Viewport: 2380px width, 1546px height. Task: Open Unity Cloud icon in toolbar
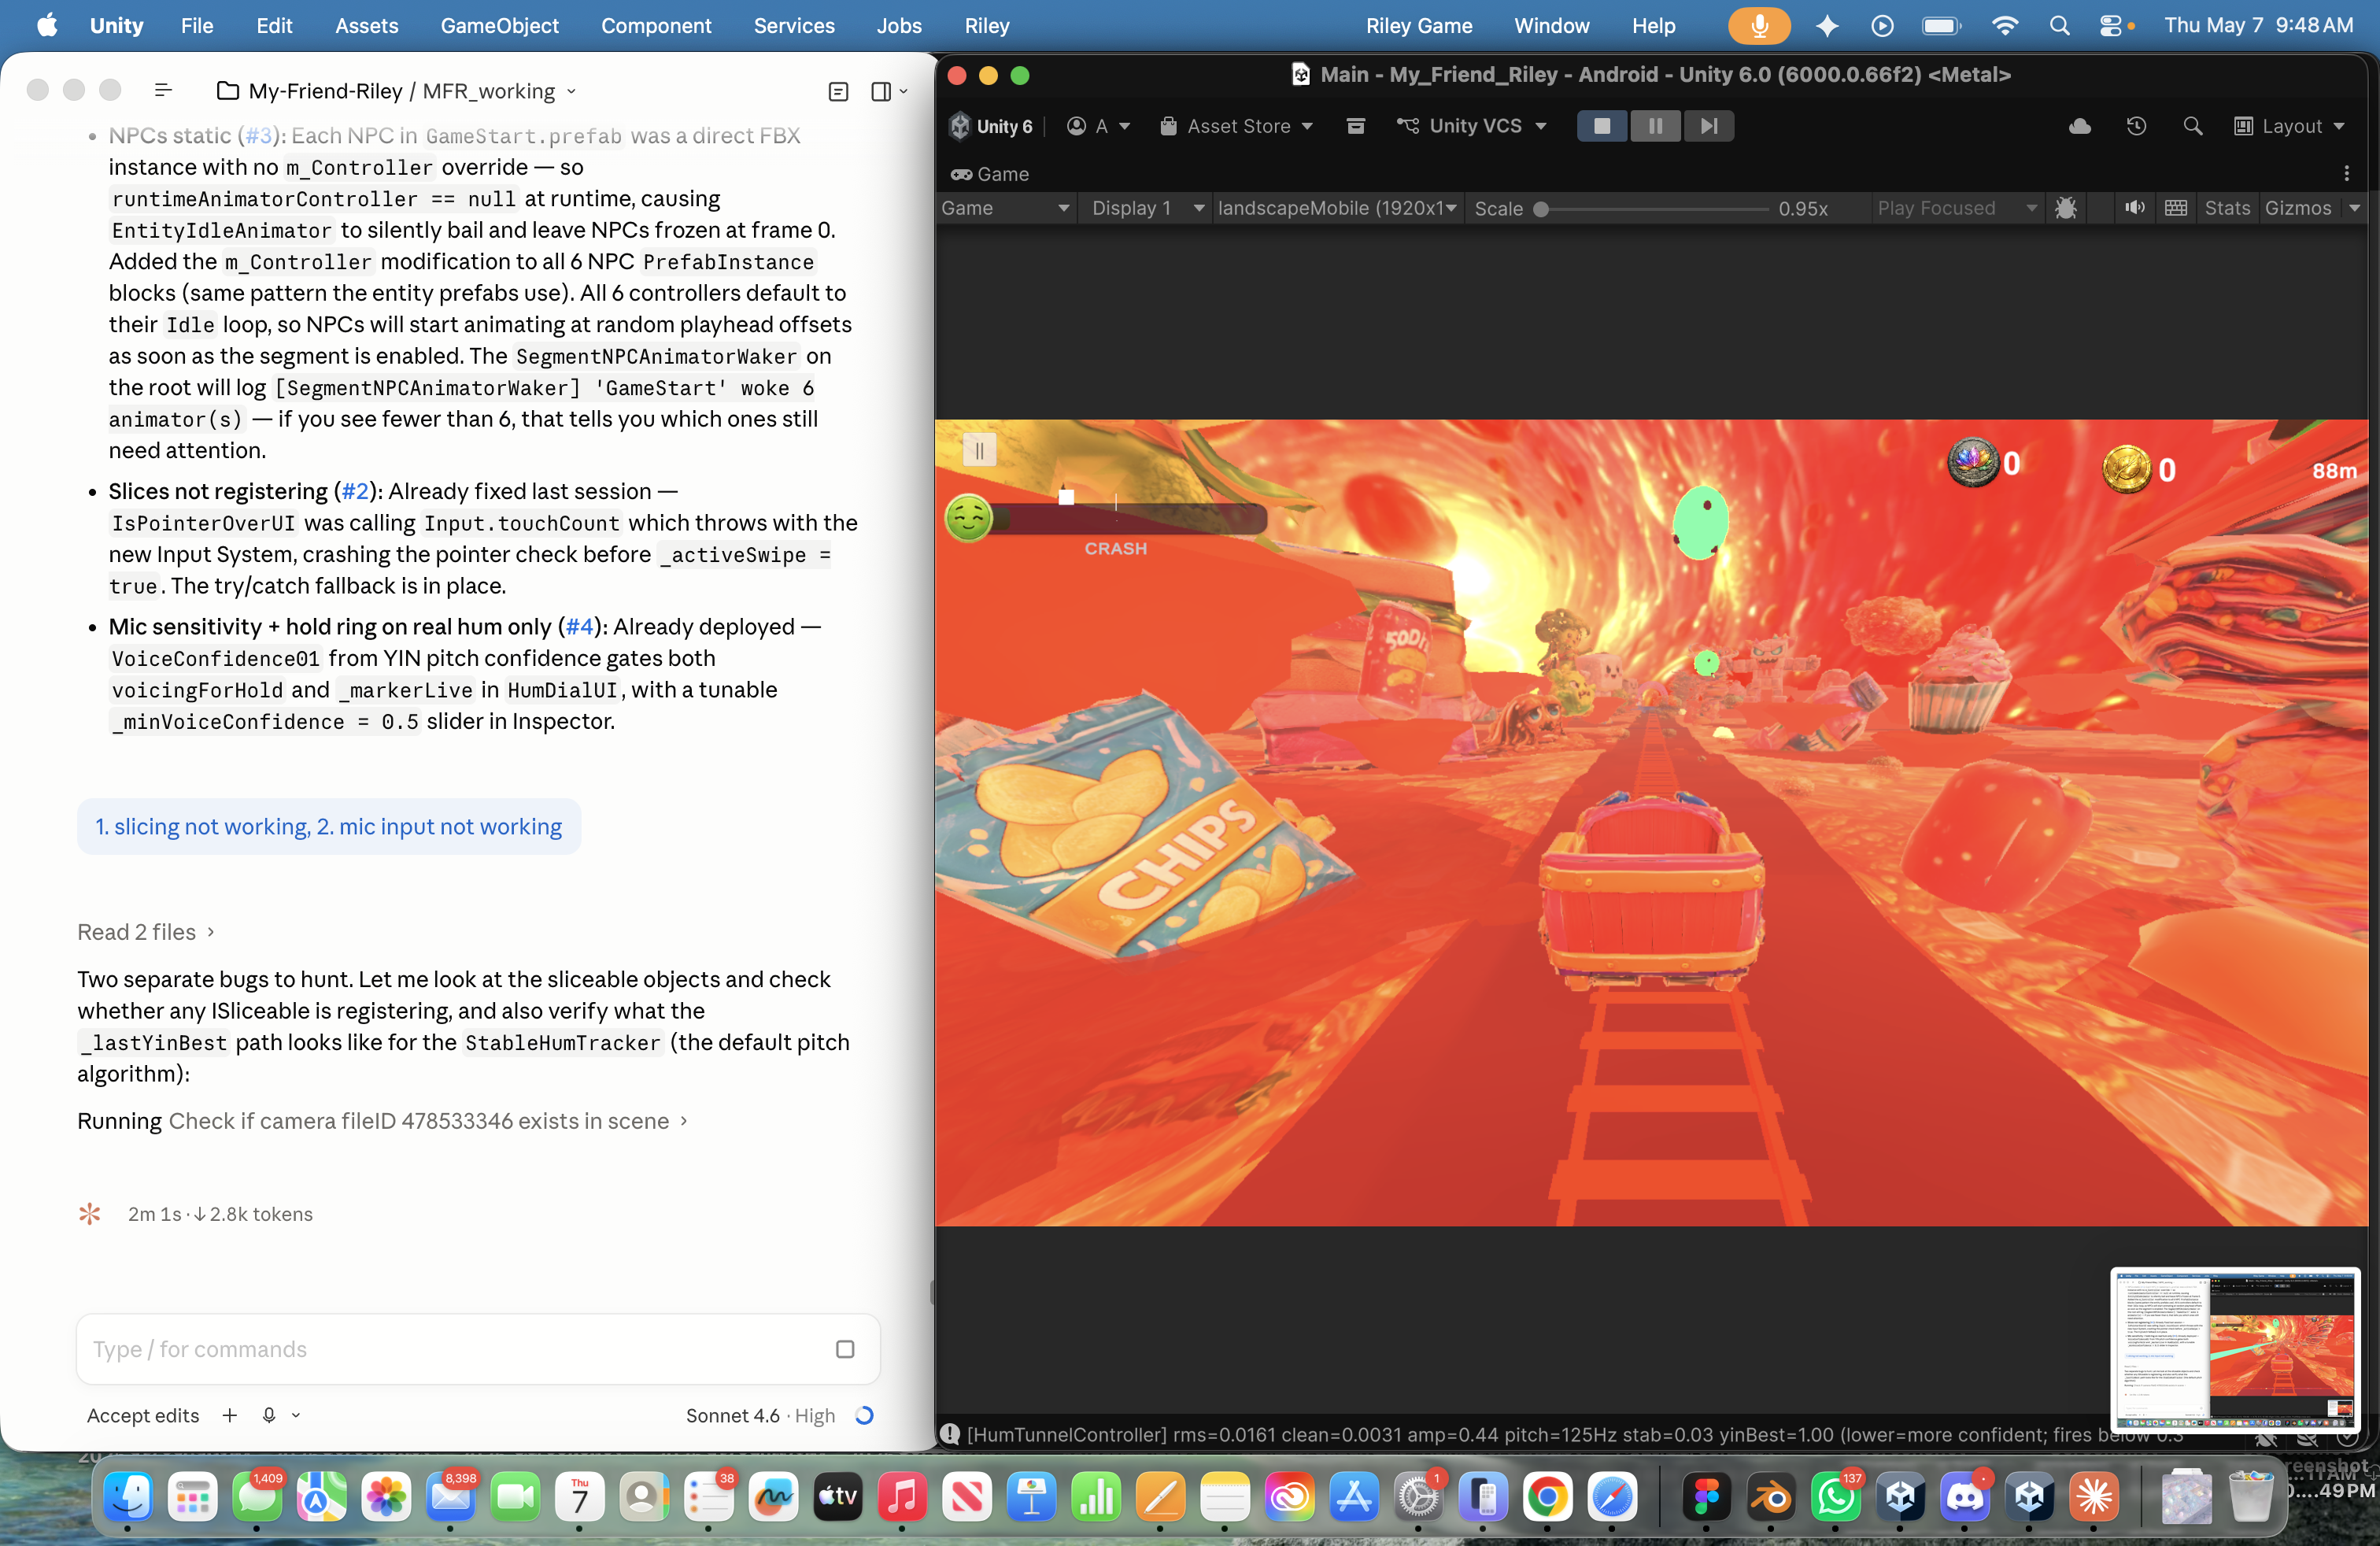[2079, 126]
